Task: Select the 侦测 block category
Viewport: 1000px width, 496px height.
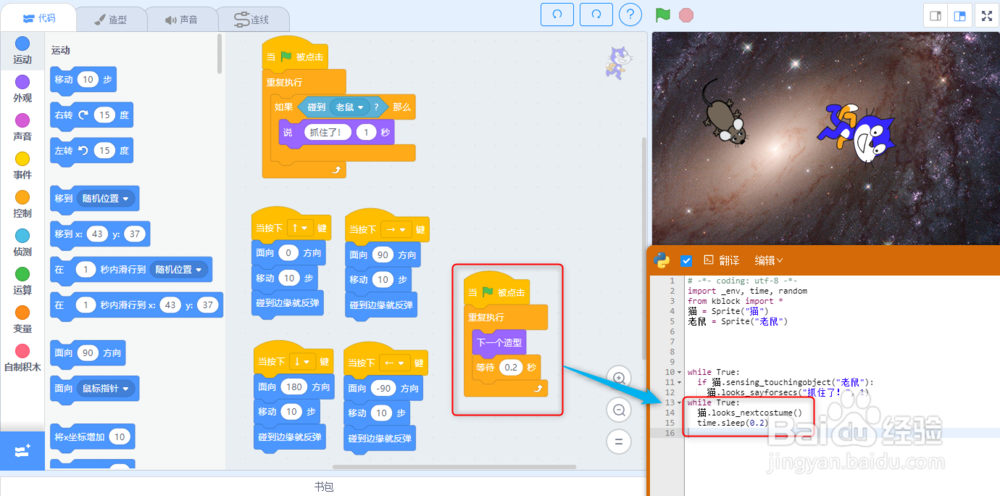Action: pos(22,243)
